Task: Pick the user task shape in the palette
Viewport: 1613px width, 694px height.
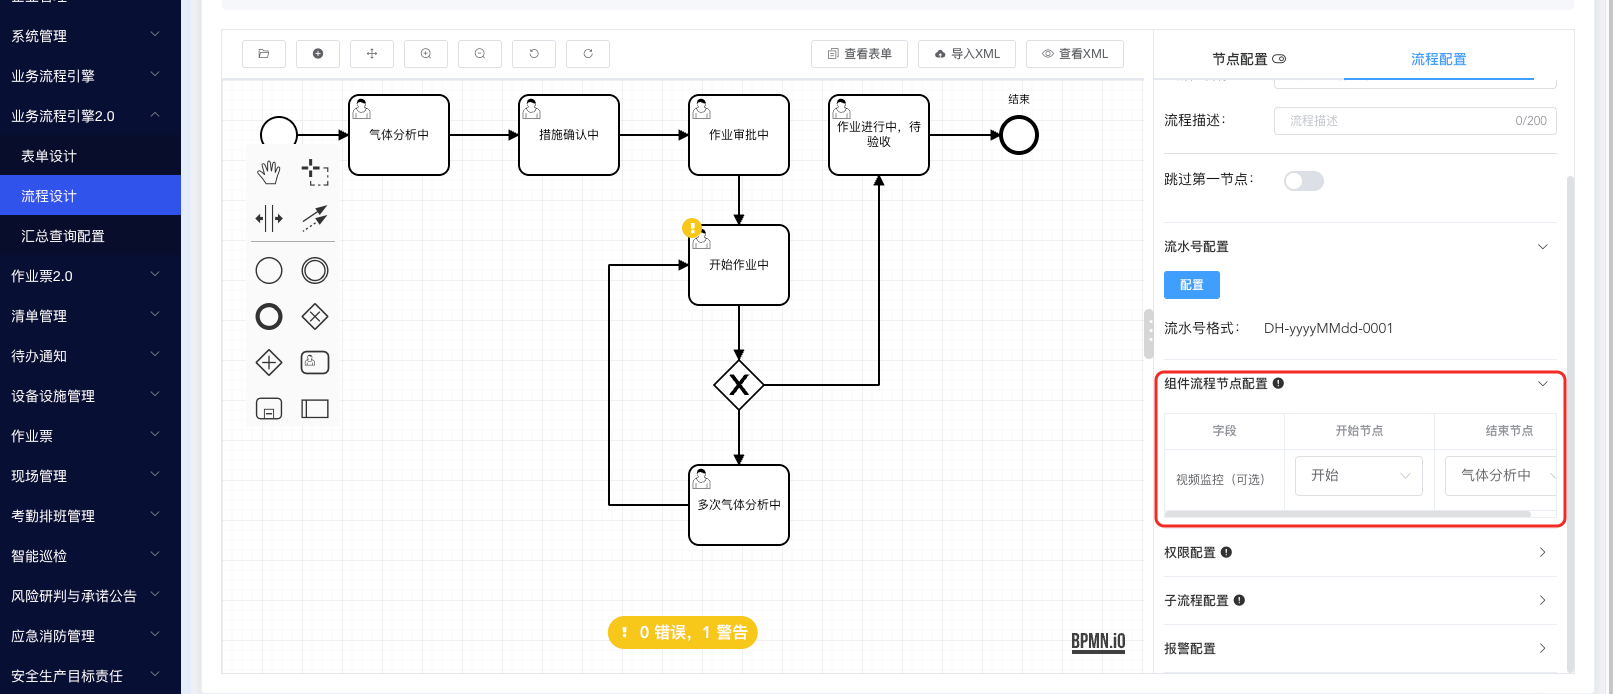Action: click(x=315, y=362)
